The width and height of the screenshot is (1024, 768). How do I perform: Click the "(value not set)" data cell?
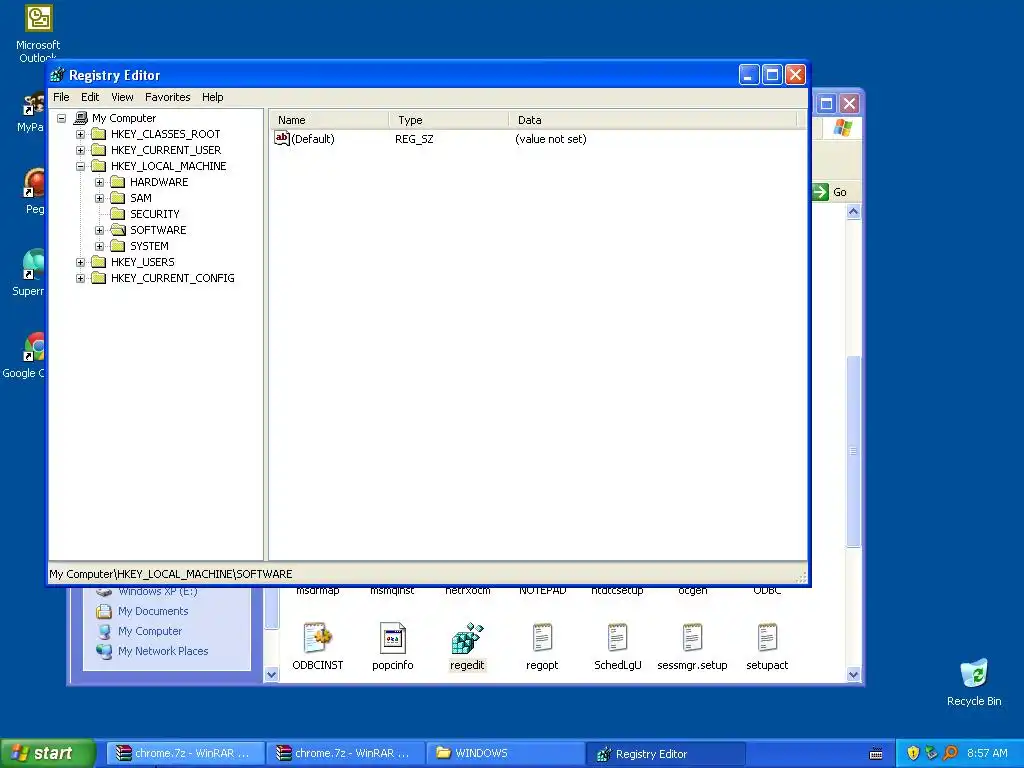click(551, 139)
